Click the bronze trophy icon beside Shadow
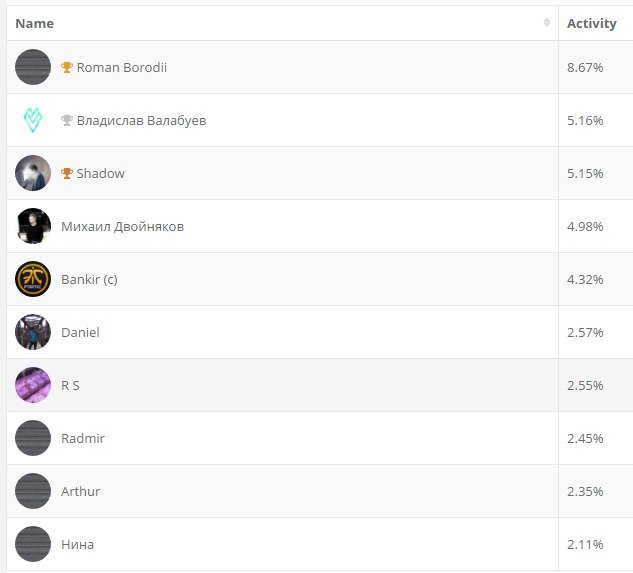This screenshot has height=573, width=633. click(x=67, y=174)
